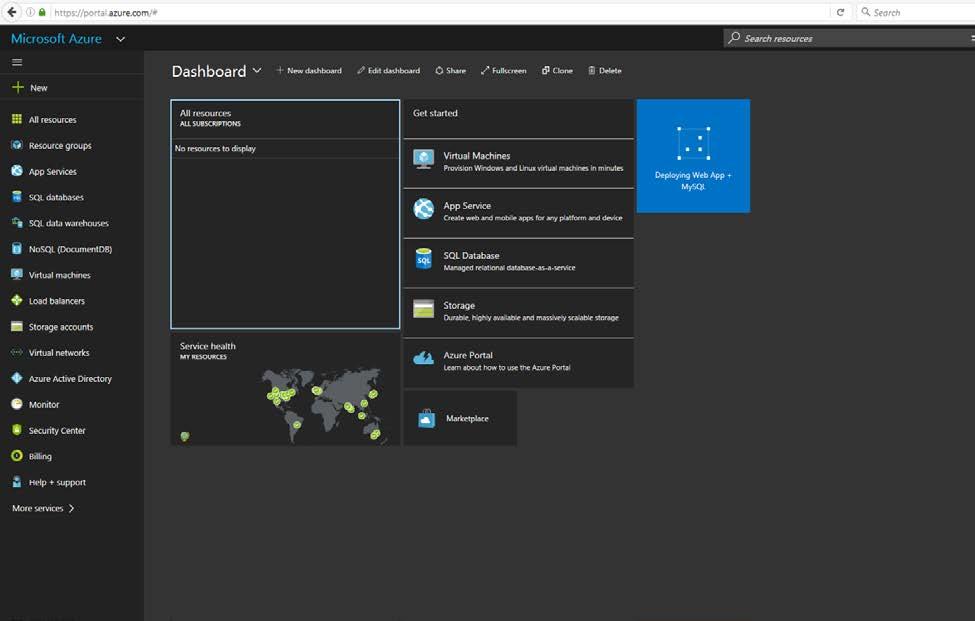This screenshot has height=621, width=975.
Task: Click the Load balancers diamond icon
Action: (17, 300)
